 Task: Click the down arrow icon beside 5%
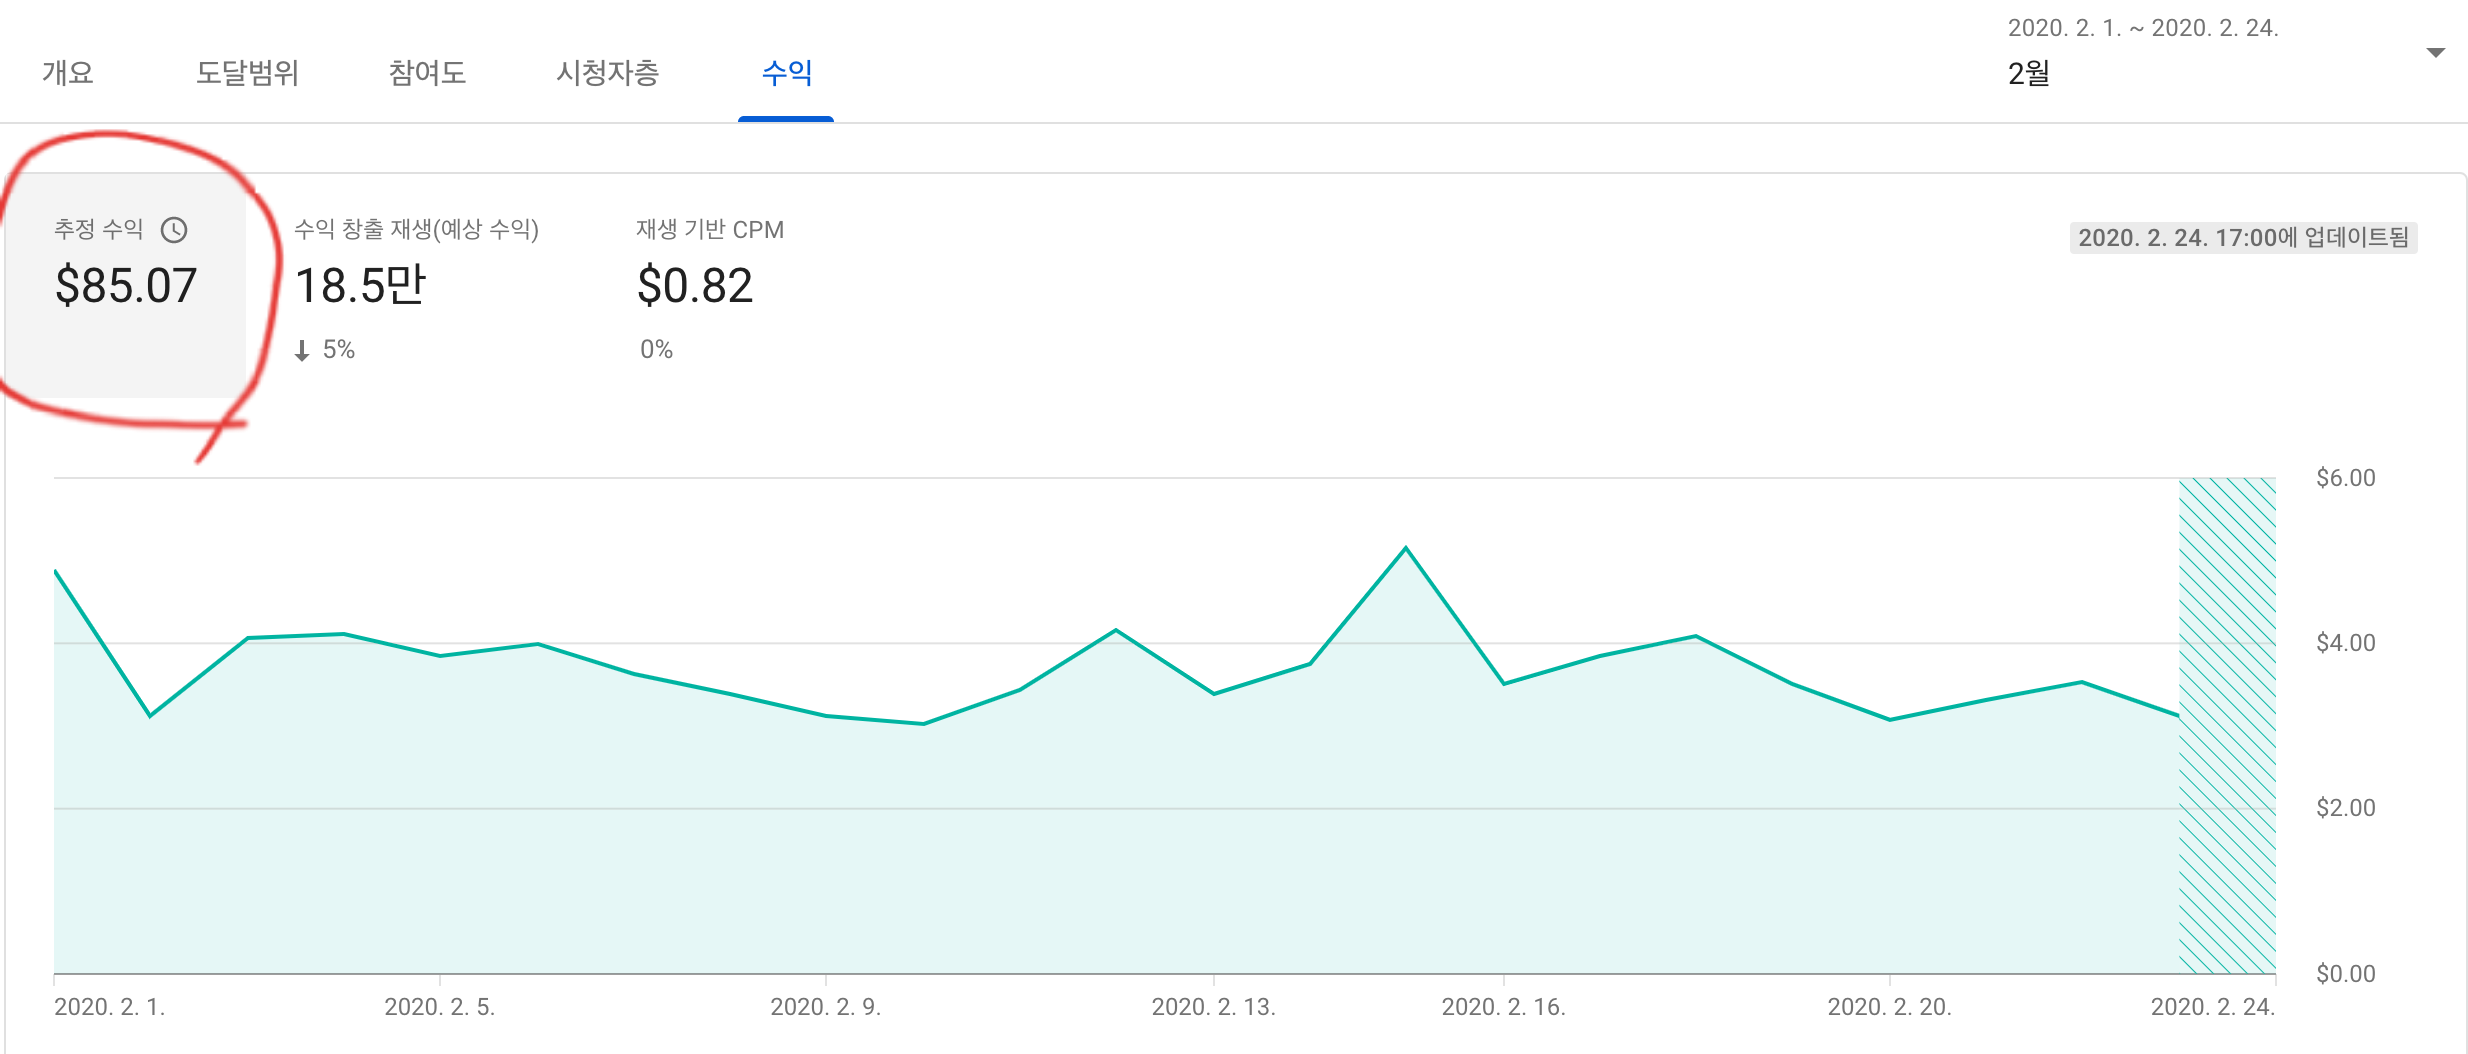tap(302, 350)
